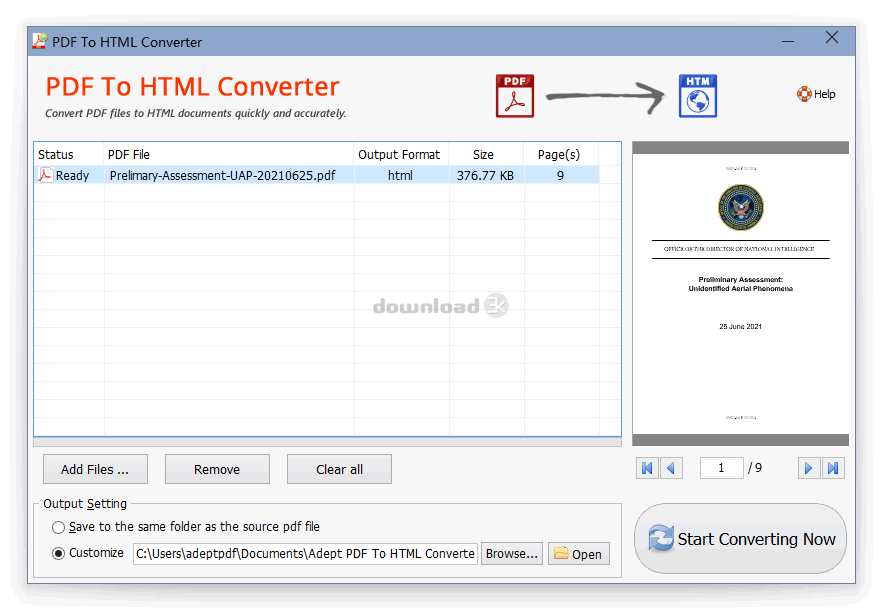Select the Customize output radio button
This screenshot has height=610, width=882.
click(x=58, y=554)
